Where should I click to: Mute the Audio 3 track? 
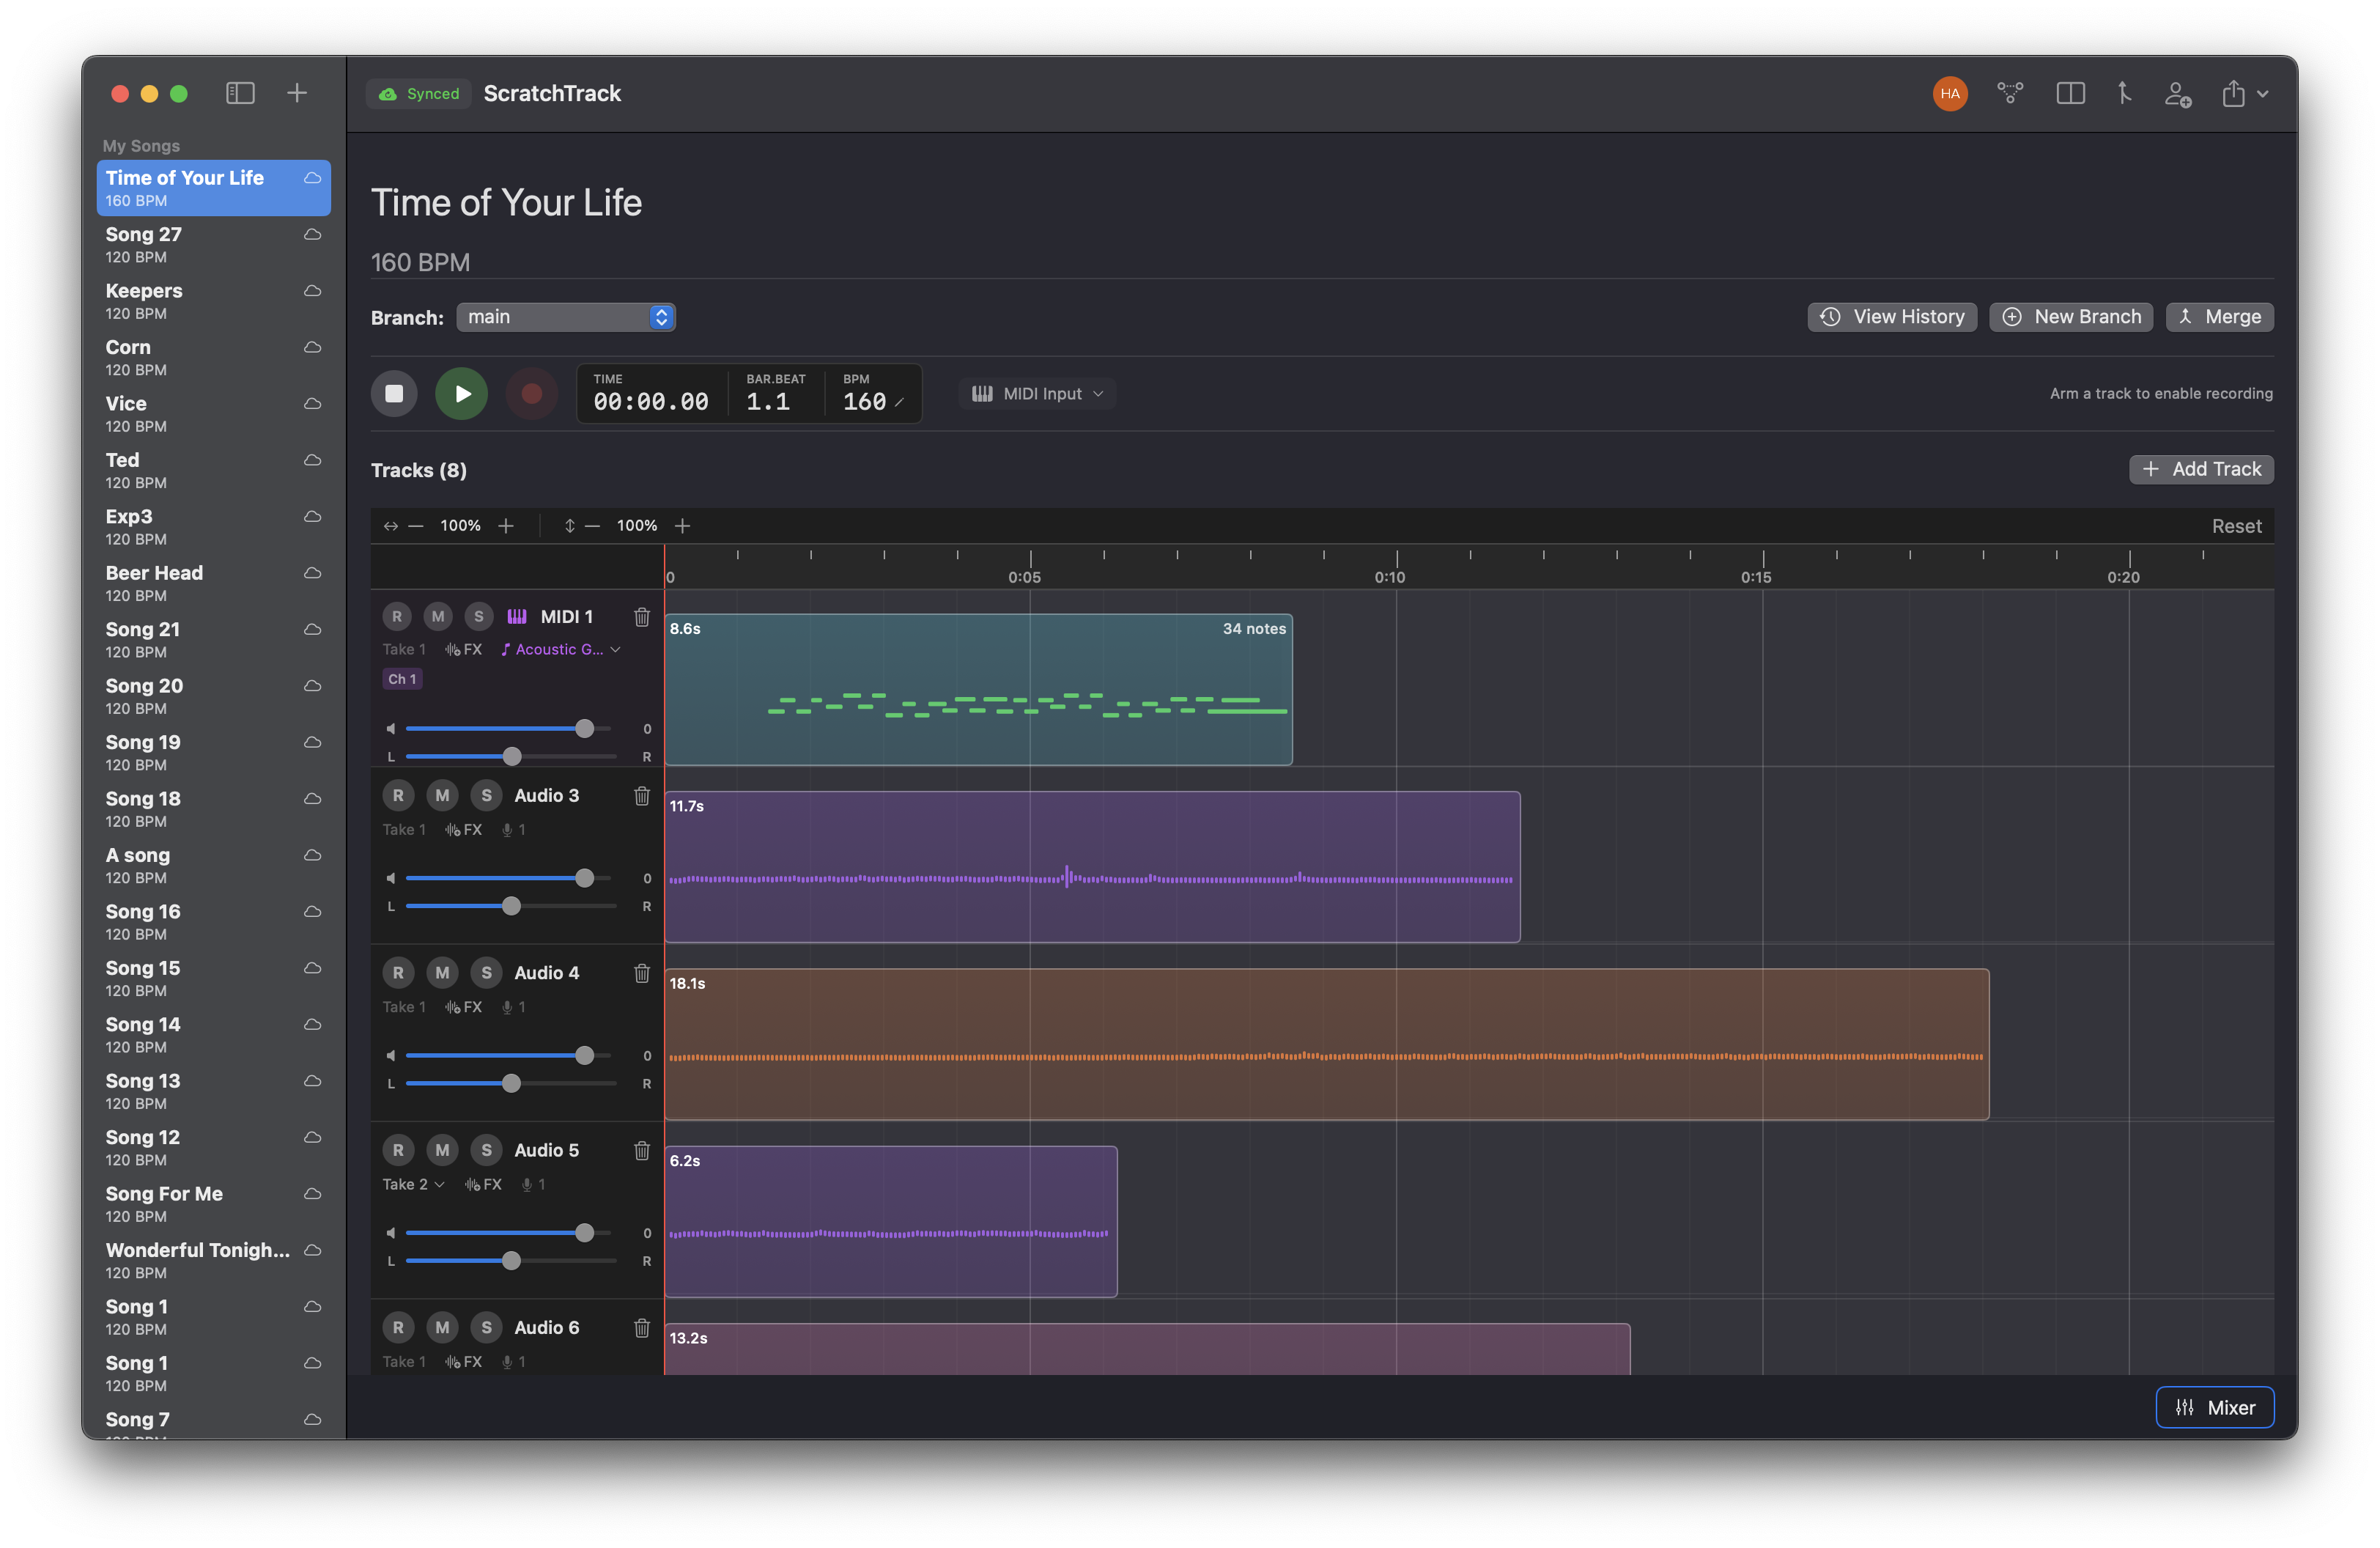[x=442, y=794]
